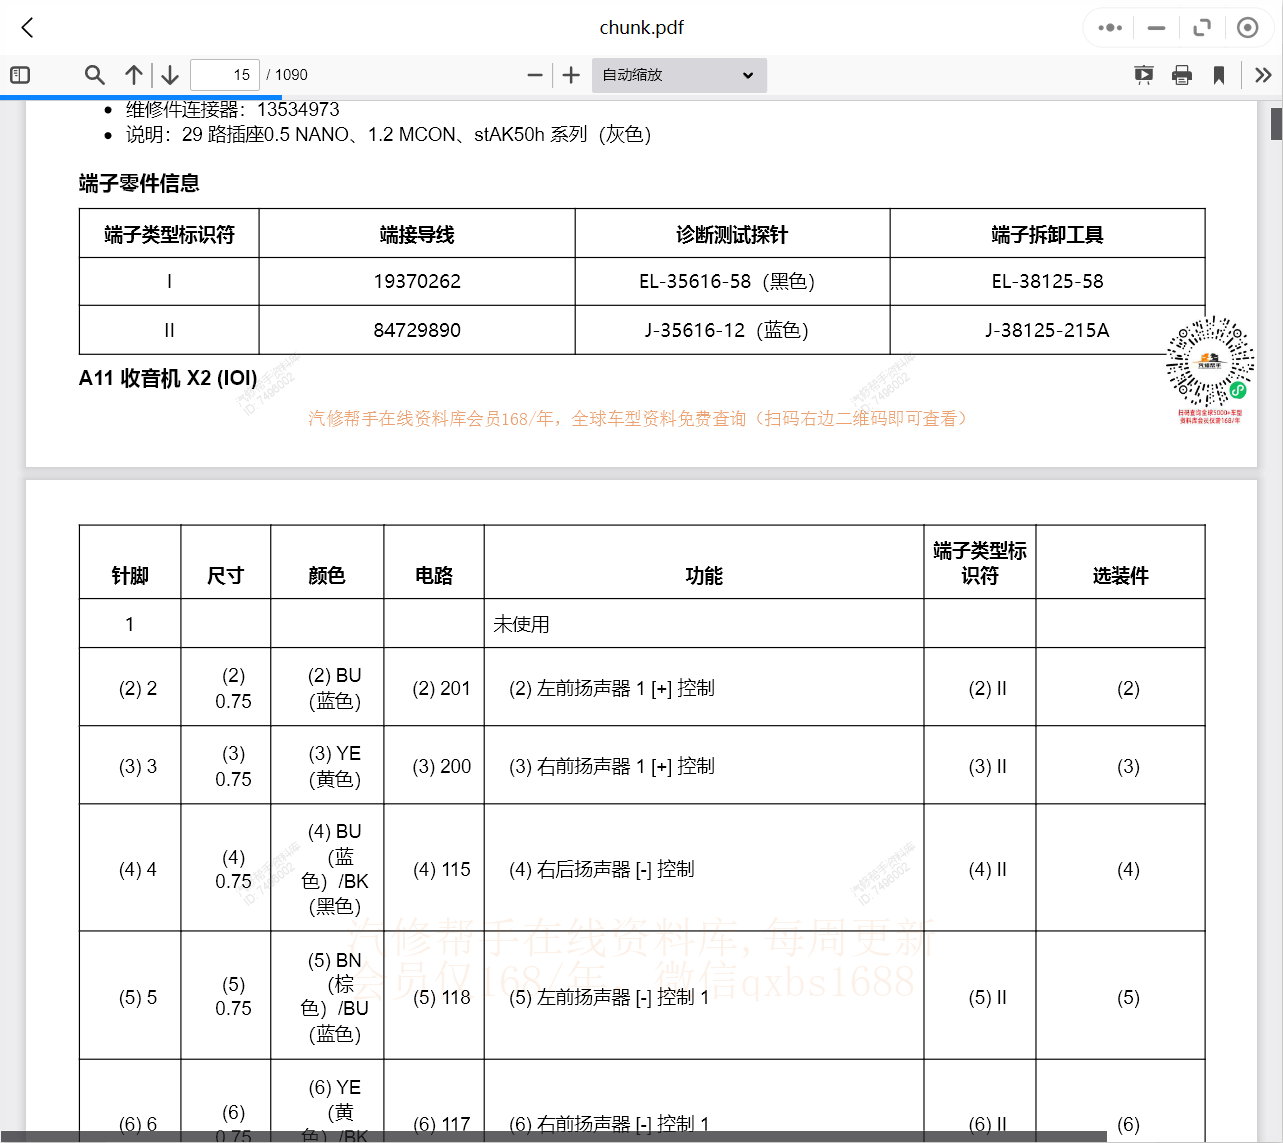The image size is (1283, 1143).
Task: Enter full screen with the expand icon
Action: click(x=1202, y=27)
